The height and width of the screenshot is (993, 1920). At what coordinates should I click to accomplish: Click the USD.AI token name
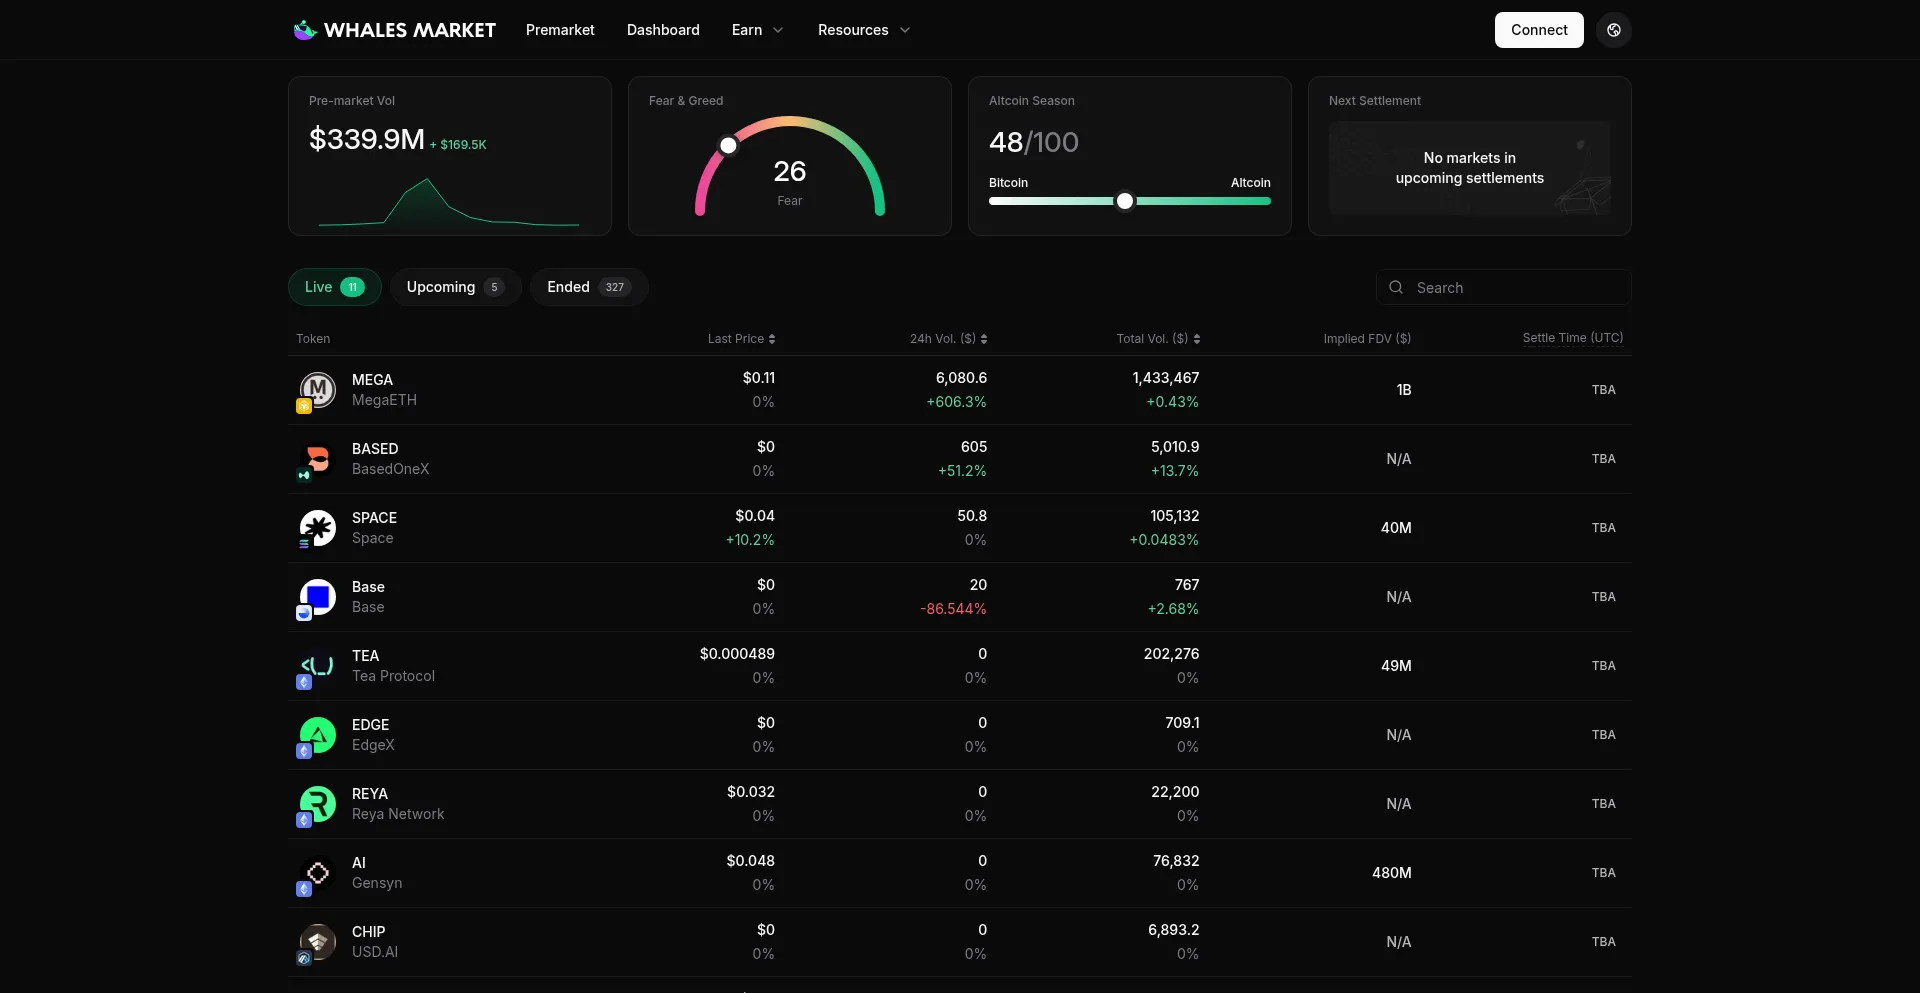click(x=375, y=952)
